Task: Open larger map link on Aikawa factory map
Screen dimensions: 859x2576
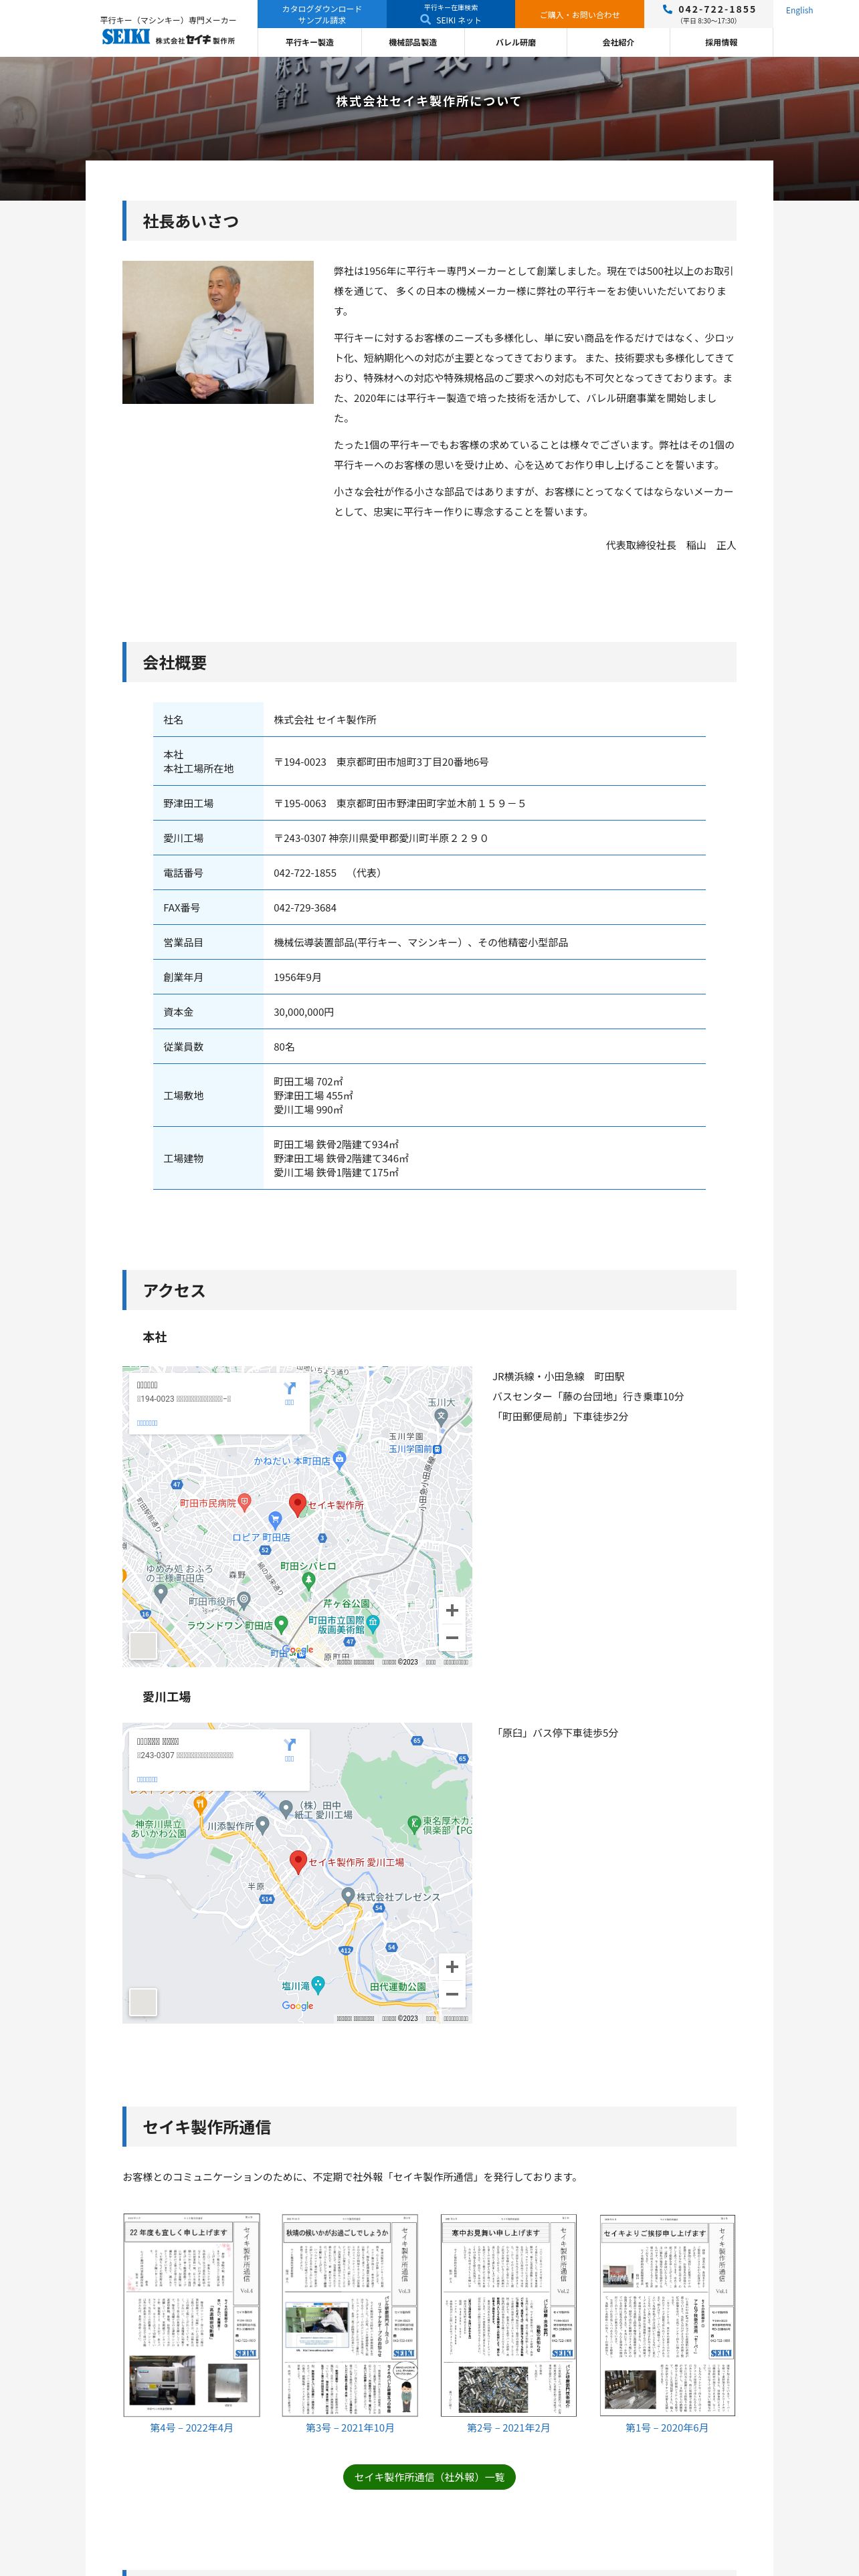Action: pos(147,1779)
